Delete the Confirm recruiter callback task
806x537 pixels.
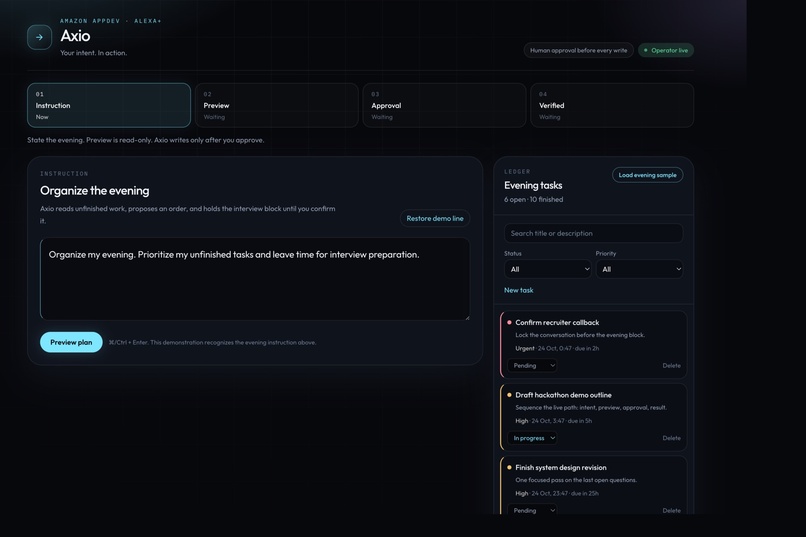coord(671,365)
